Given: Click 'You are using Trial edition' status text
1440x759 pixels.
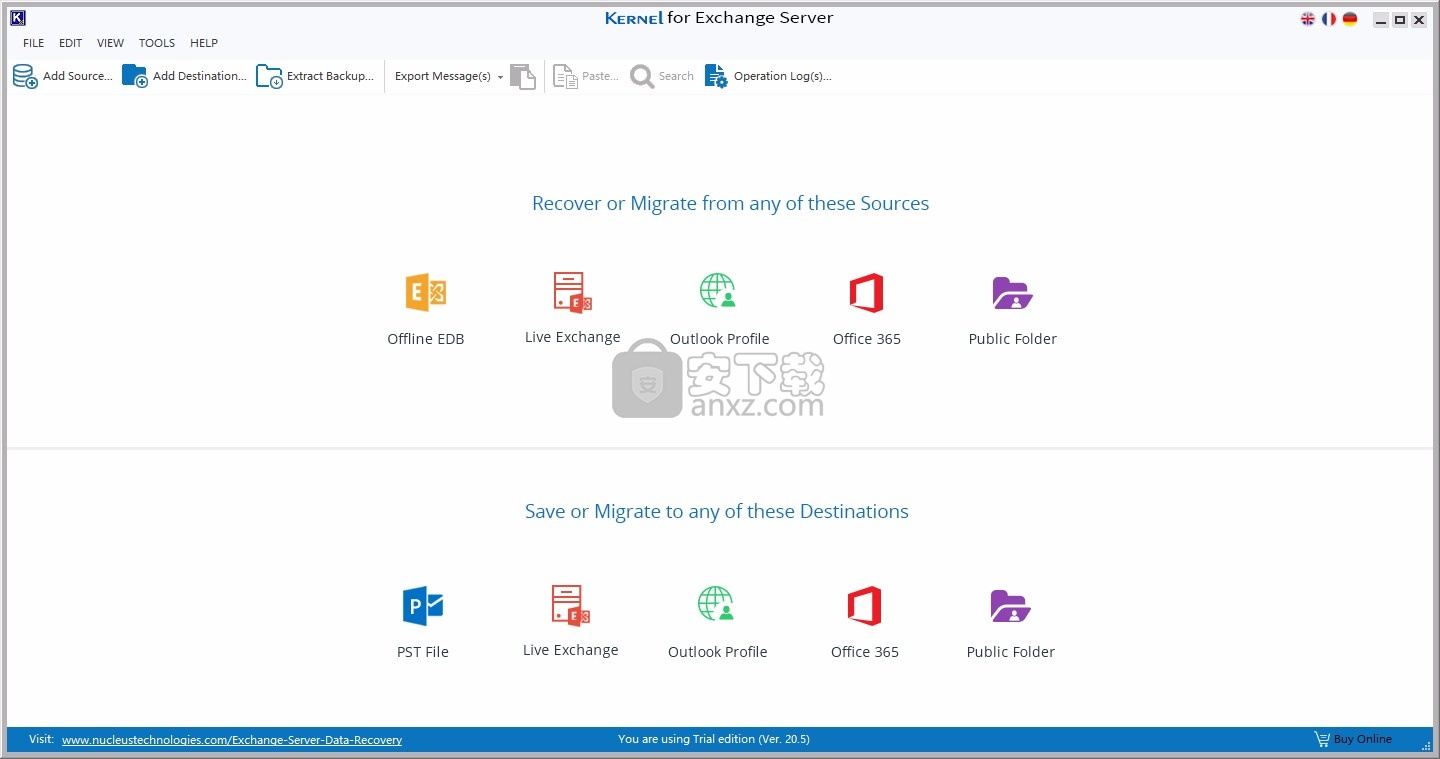Looking at the screenshot, I should (x=714, y=739).
